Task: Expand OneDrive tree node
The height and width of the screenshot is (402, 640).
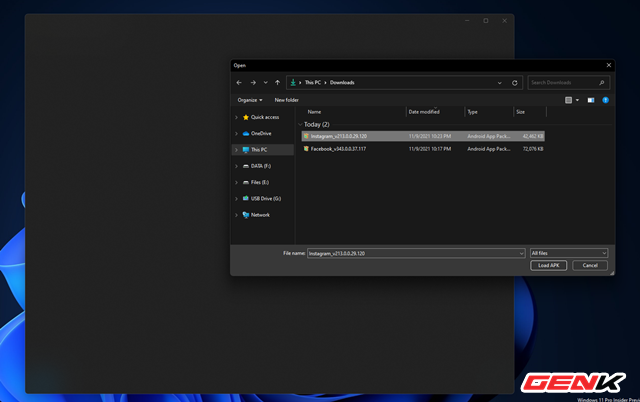Action: (x=236, y=133)
